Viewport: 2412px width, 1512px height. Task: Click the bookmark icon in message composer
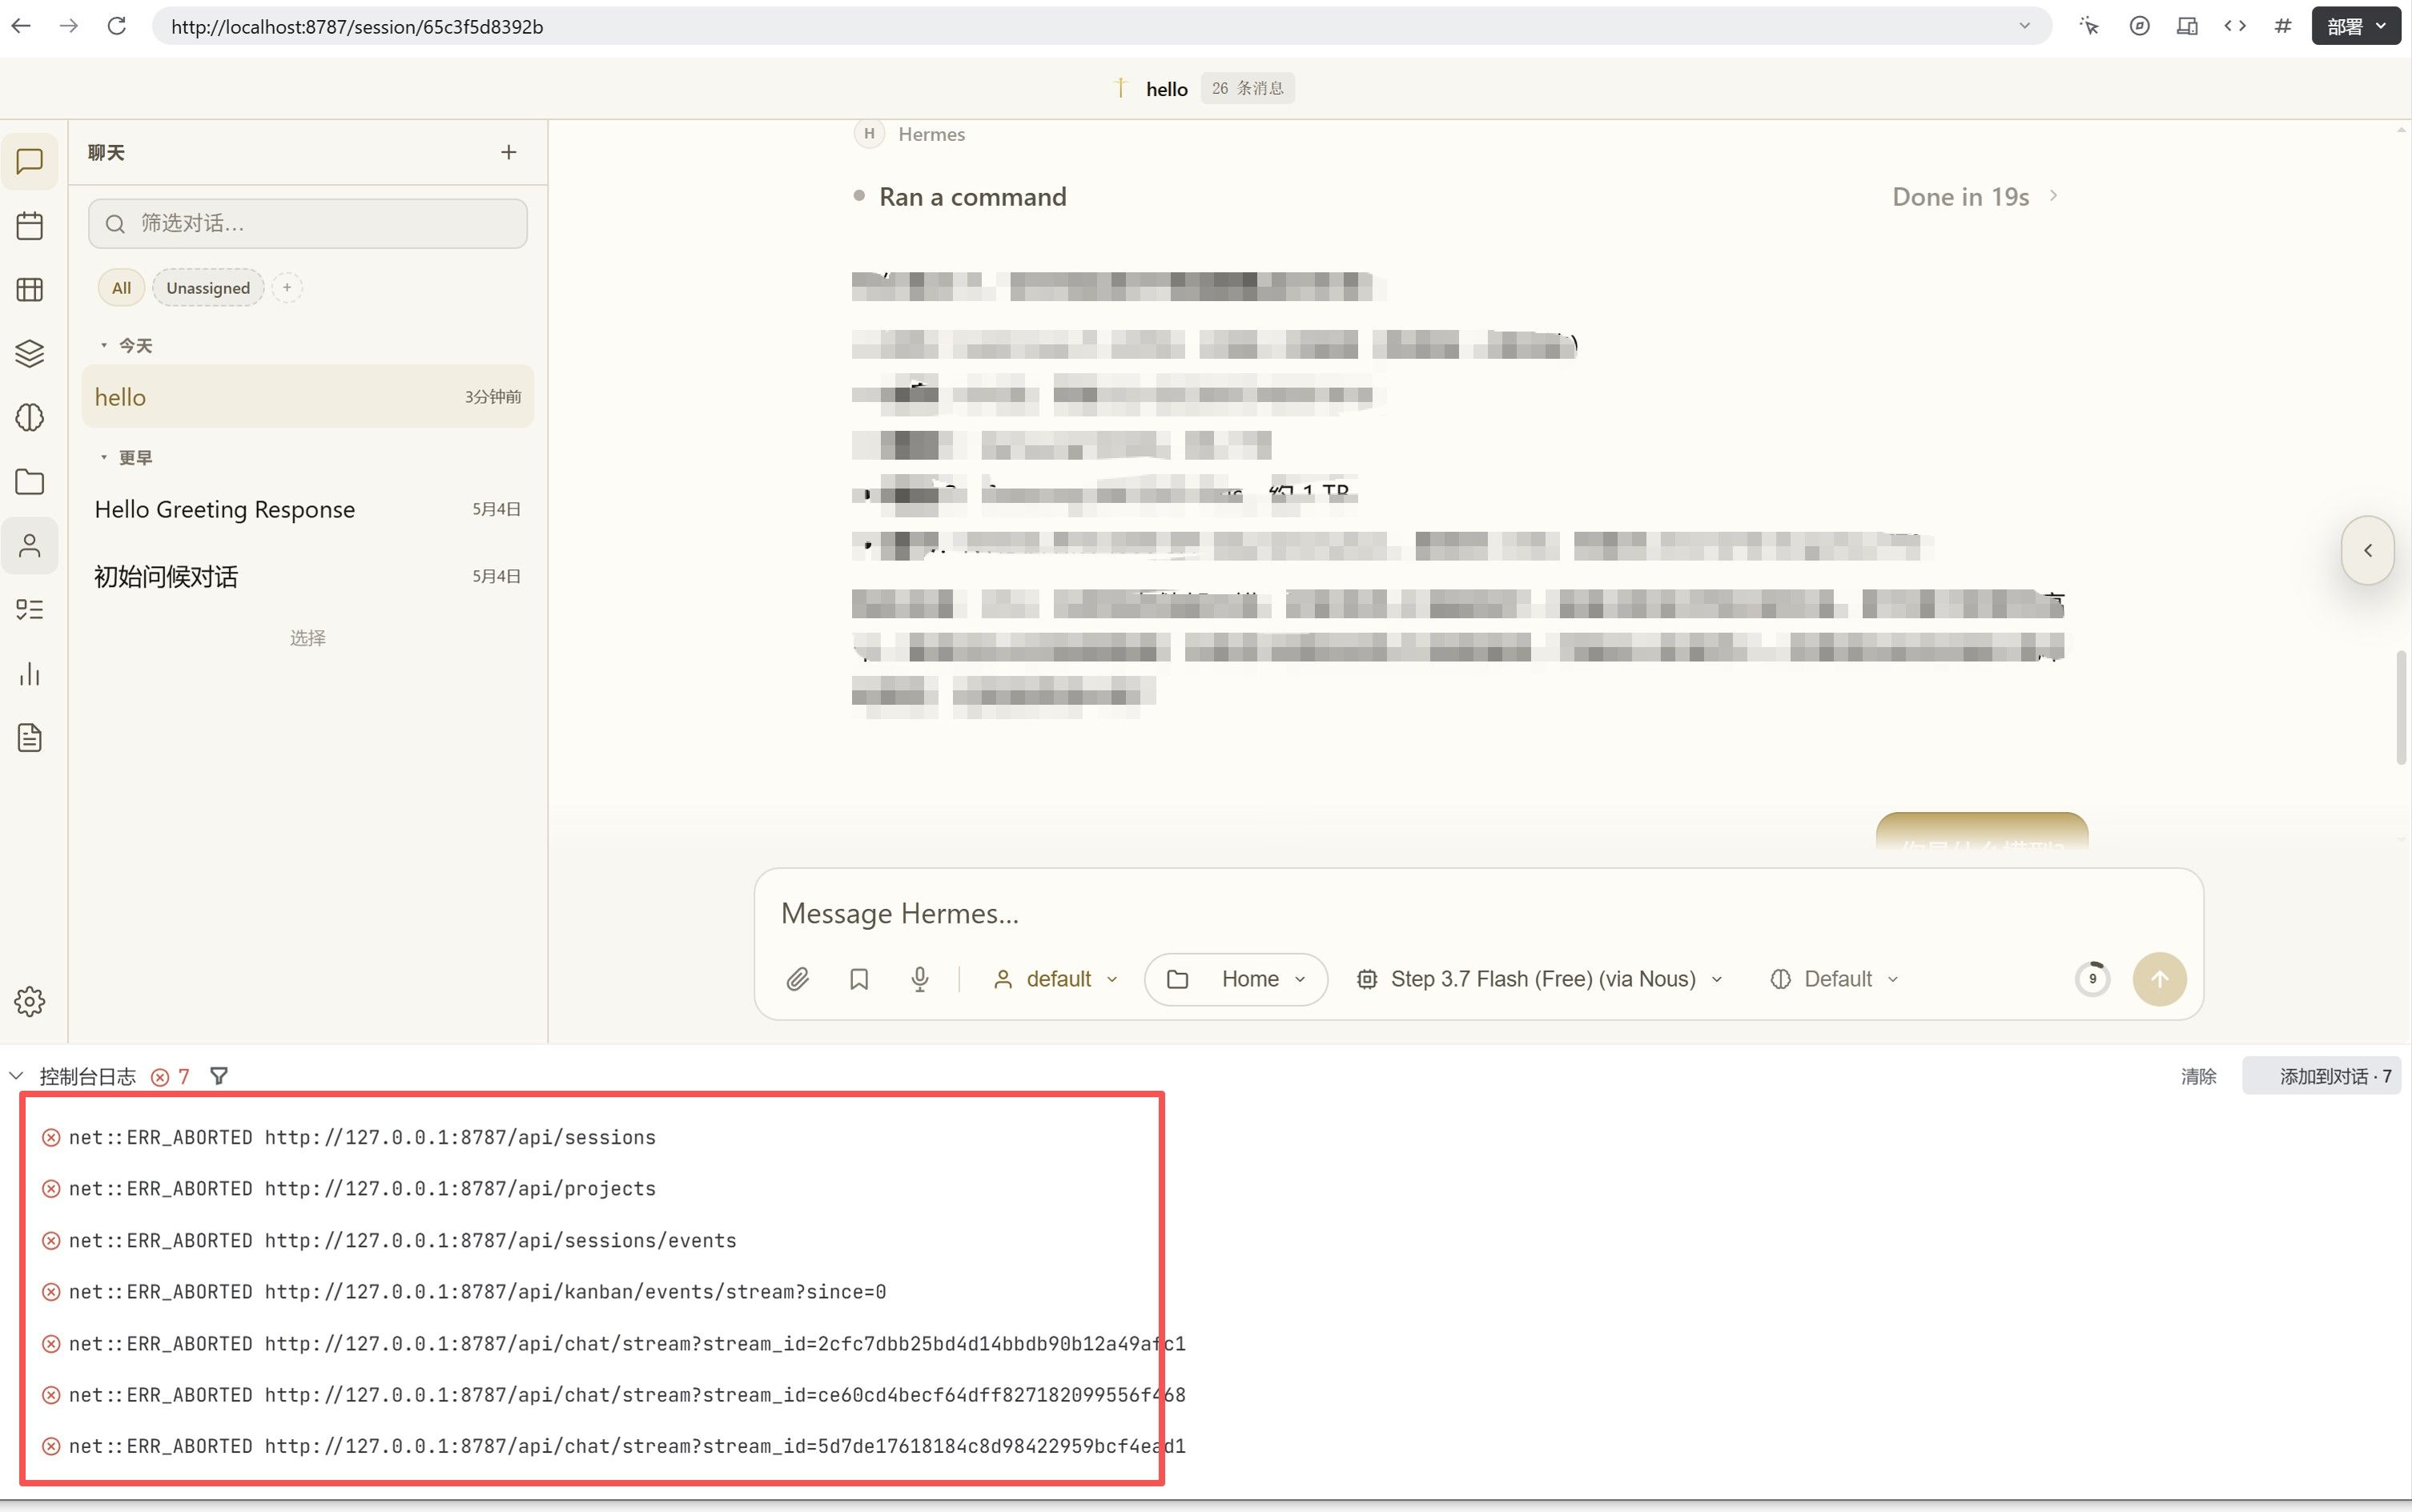[x=859, y=979]
